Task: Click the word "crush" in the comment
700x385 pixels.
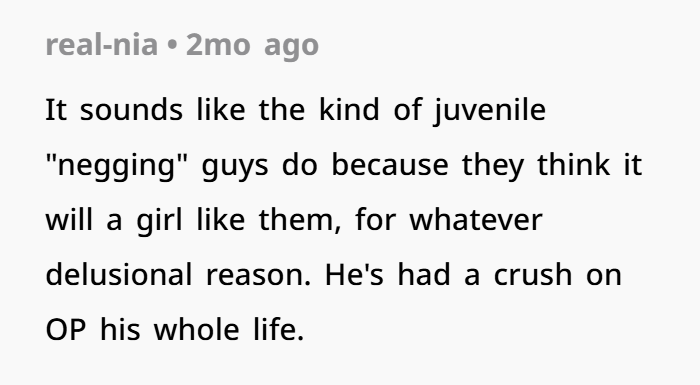Action: [533, 275]
